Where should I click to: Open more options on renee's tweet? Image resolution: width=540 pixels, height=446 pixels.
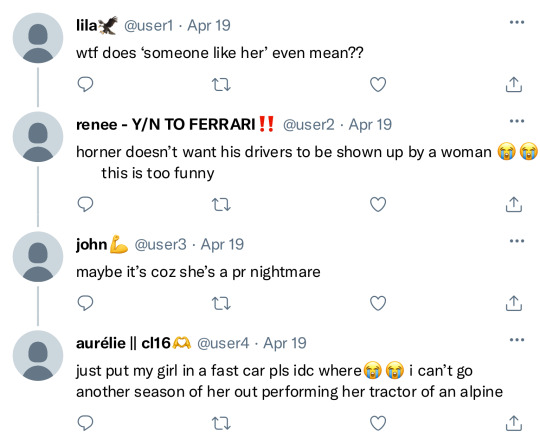point(517,121)
